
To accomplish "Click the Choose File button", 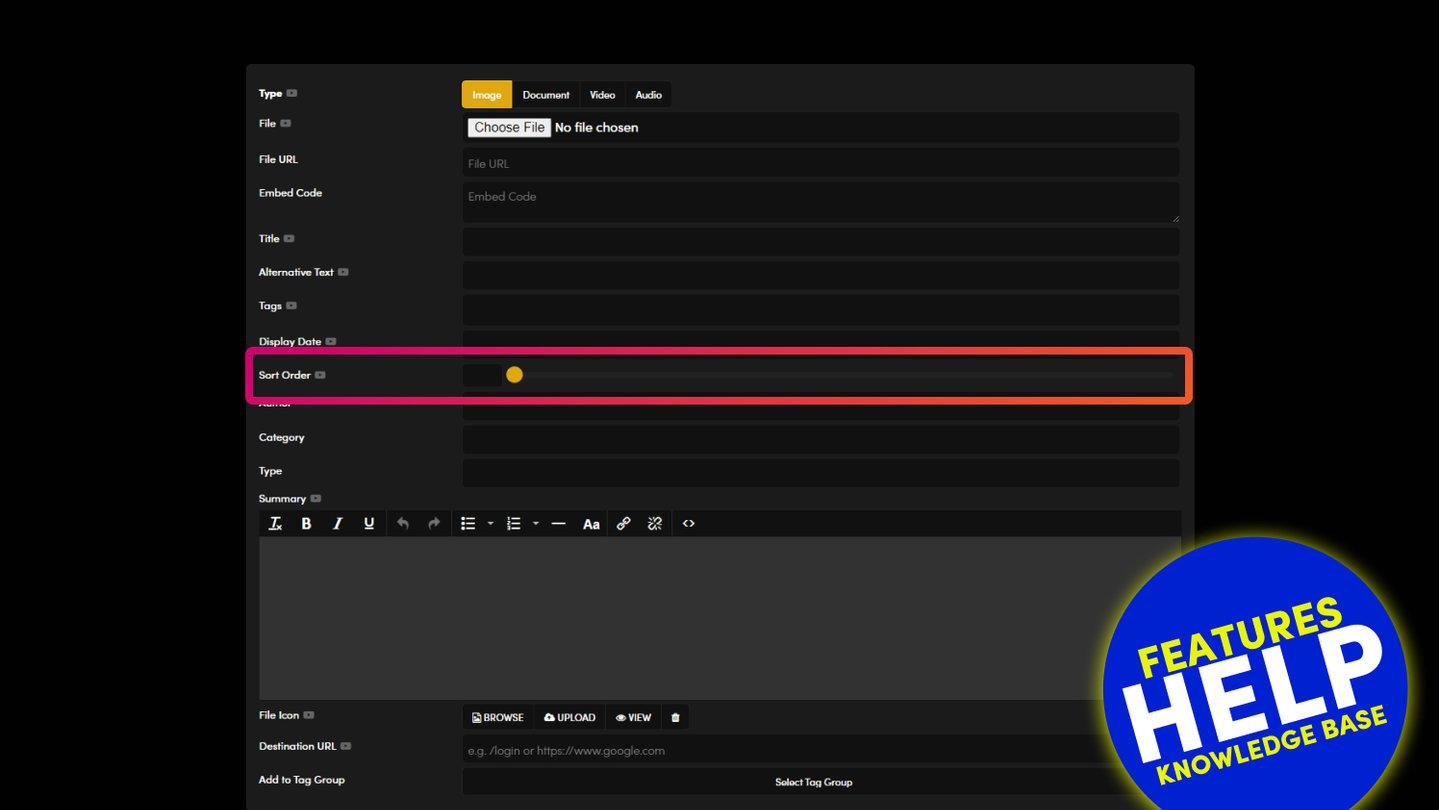I will pos(509,128).
